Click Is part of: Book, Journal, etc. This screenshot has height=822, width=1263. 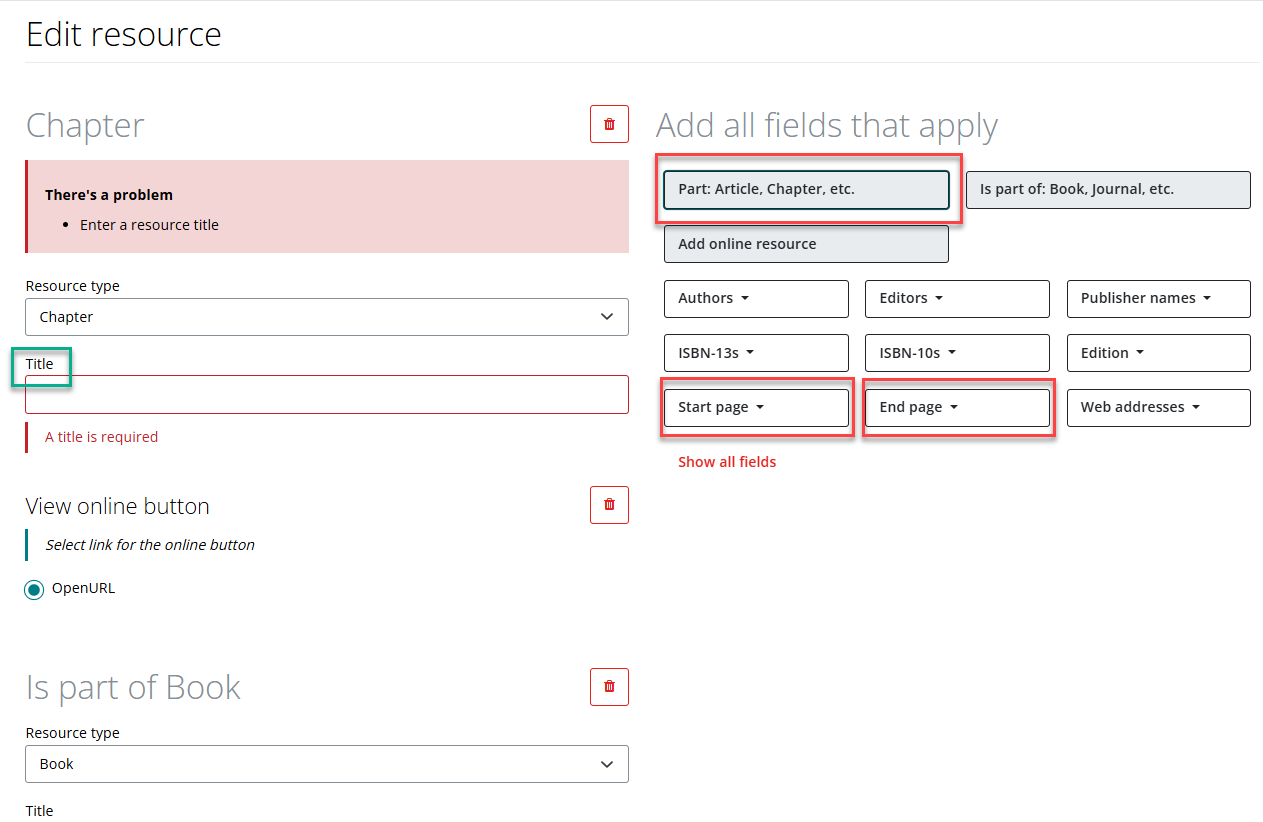[x=1107, y=189]
